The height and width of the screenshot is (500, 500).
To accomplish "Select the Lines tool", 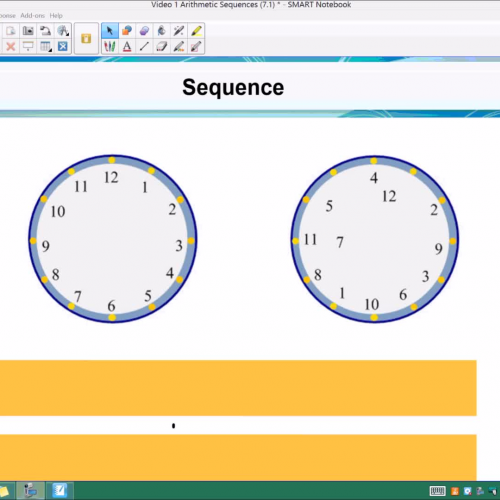I will (x=144, y=46).
